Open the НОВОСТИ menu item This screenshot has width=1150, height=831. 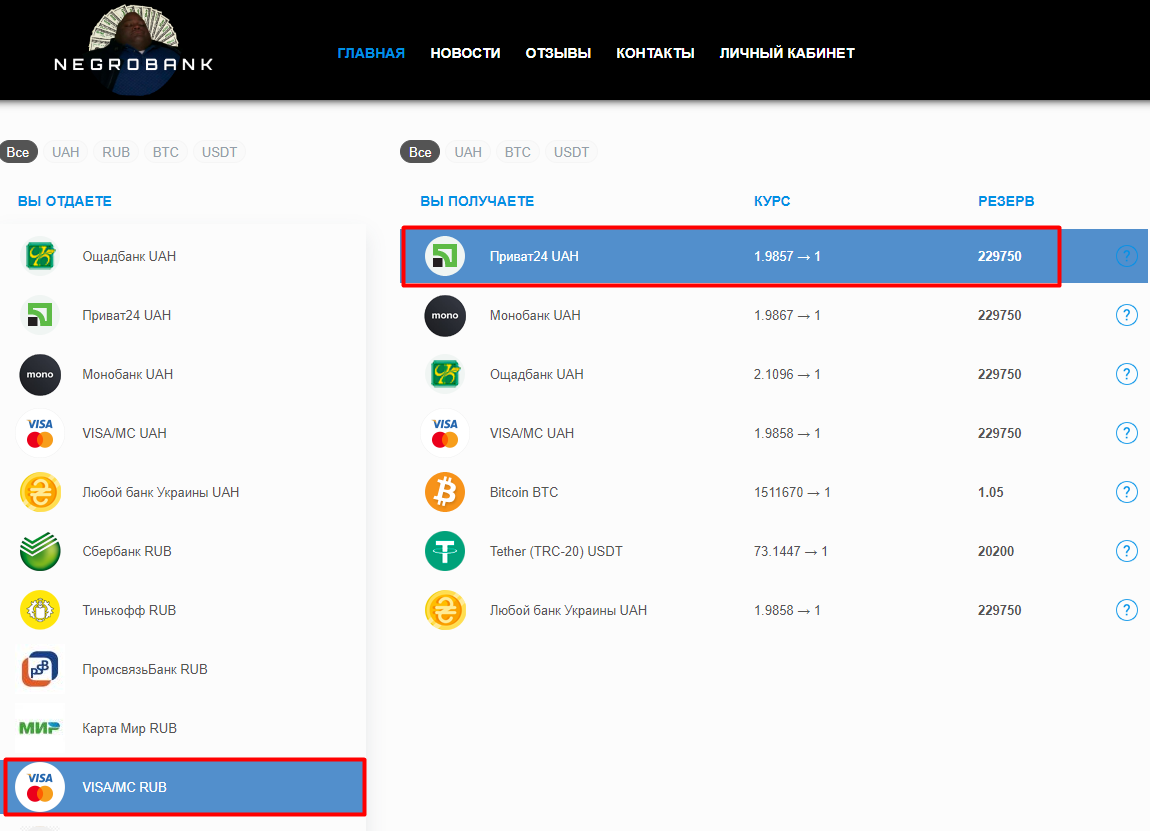click(465, 53)
